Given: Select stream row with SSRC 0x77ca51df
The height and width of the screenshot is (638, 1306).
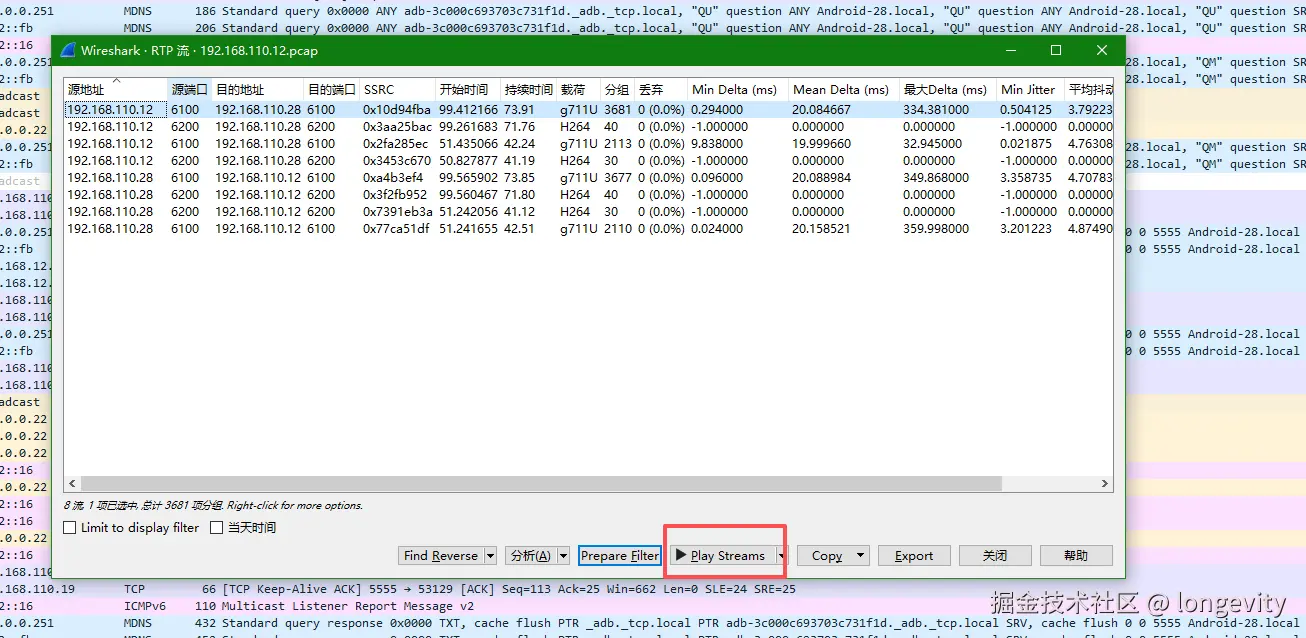Looking at the screenshot, I should pos(588,229).
